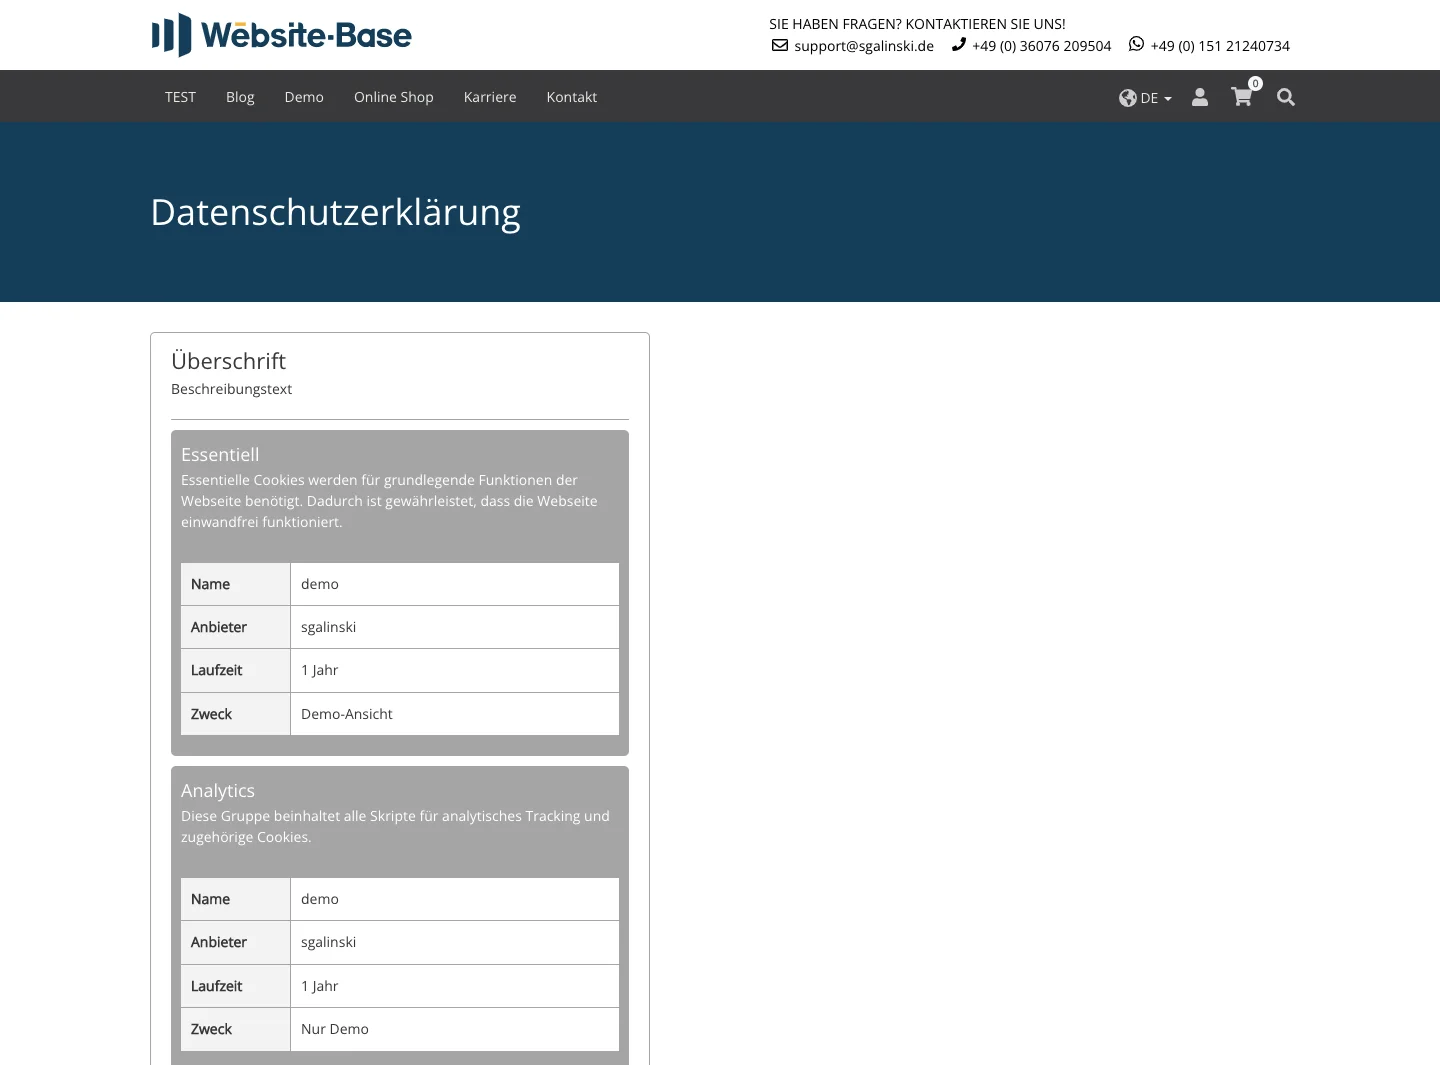
Task: Select the WhatsApp icon in the header
Action: click(1136, 44)
